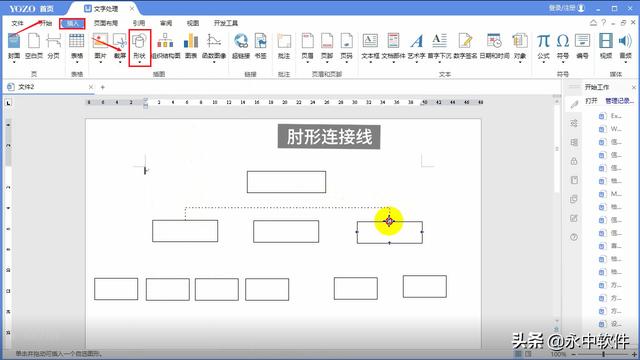Click the 登录/注册 account button
The height and width of the screenshot is (360, 640).
566,8
